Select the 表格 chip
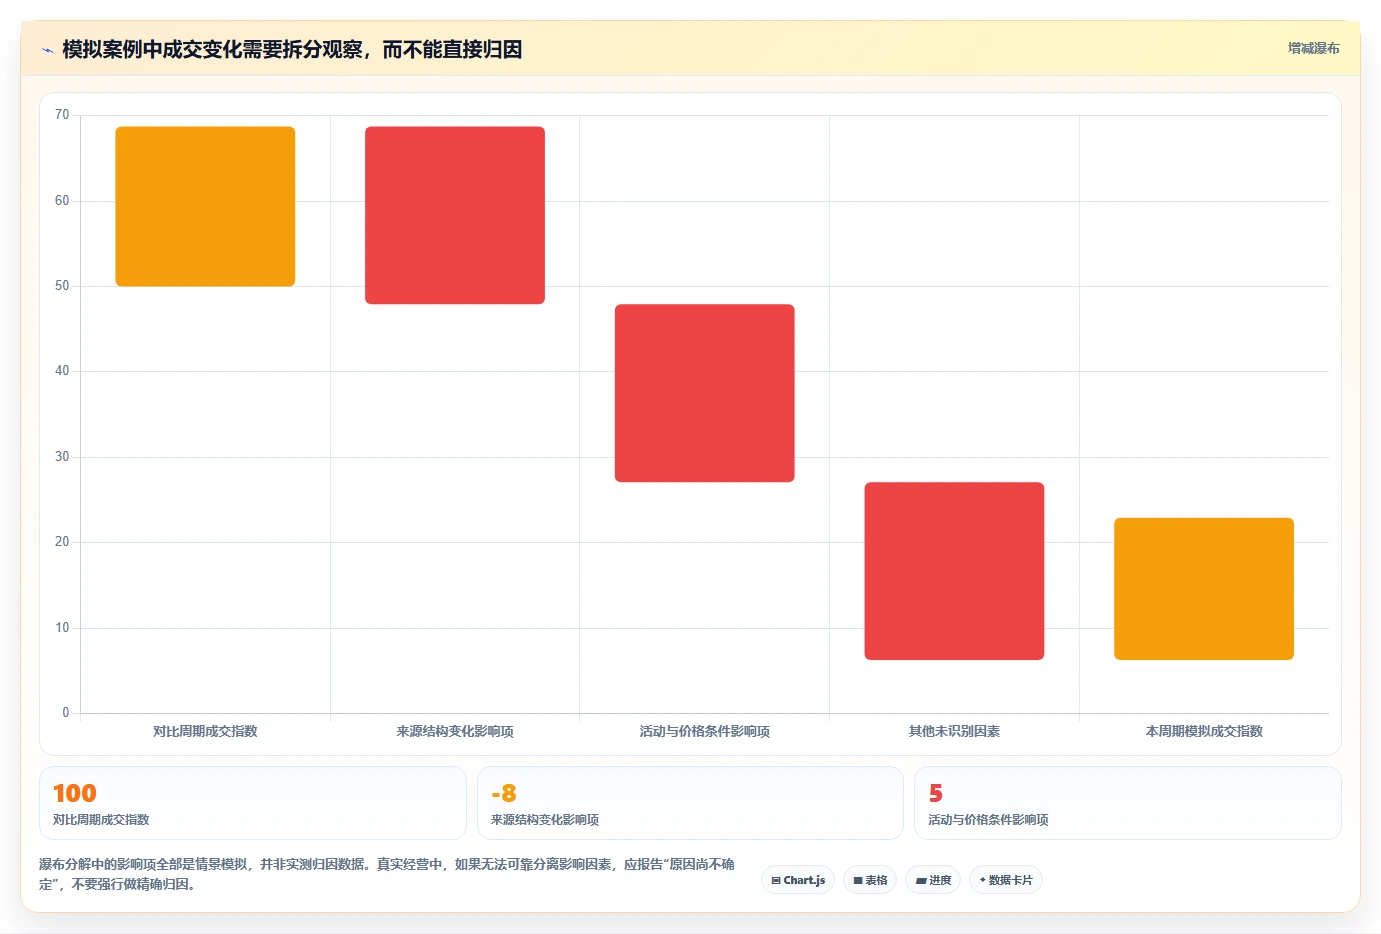Image resolution: width=1381 pixels, height=934 pixels. point(870,880)
